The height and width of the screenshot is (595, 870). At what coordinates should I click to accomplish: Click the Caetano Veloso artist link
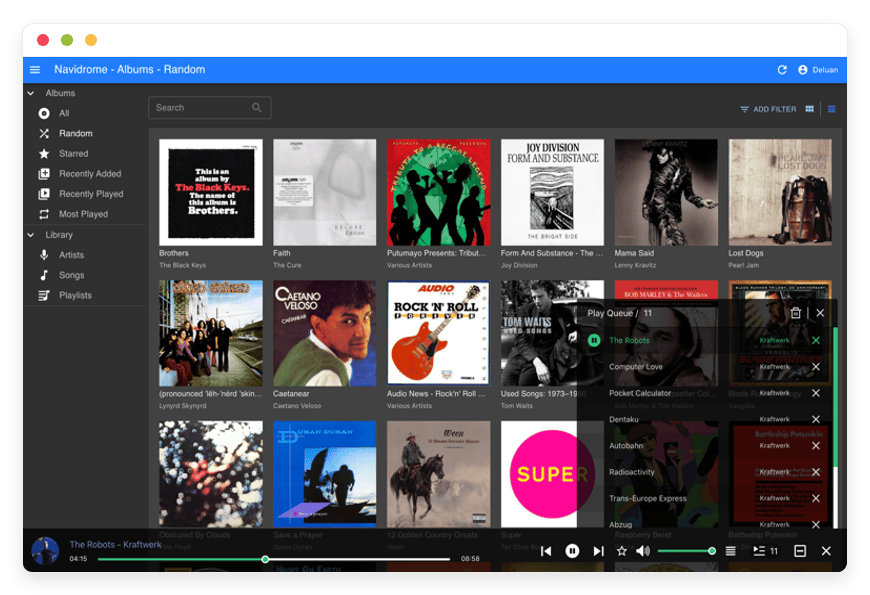[x=297, y=406]
